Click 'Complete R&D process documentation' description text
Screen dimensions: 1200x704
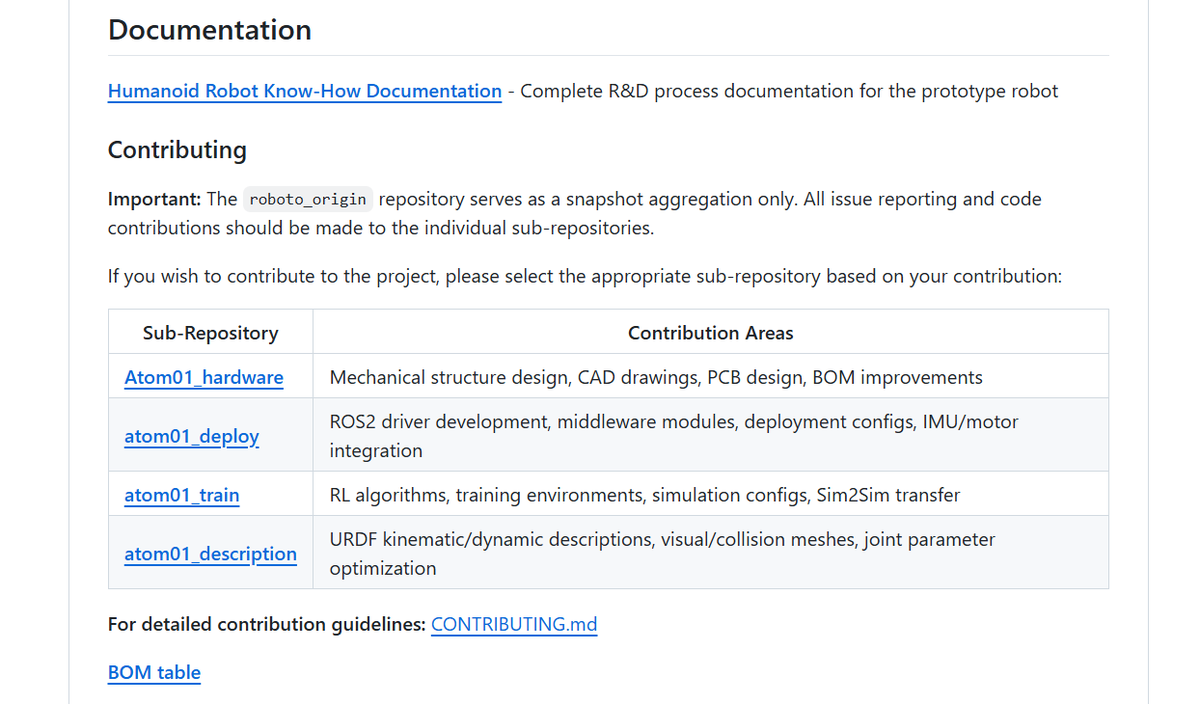[789, 91]
